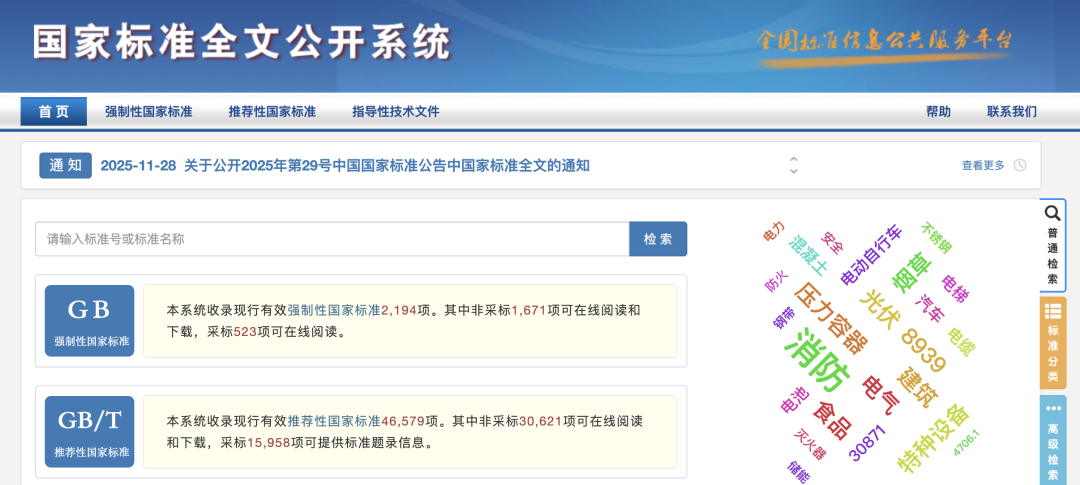Click the down arrow of notice scroller
Viewport: 1080px width, 485px height.
pyautogui.click(x=793, y=170)
